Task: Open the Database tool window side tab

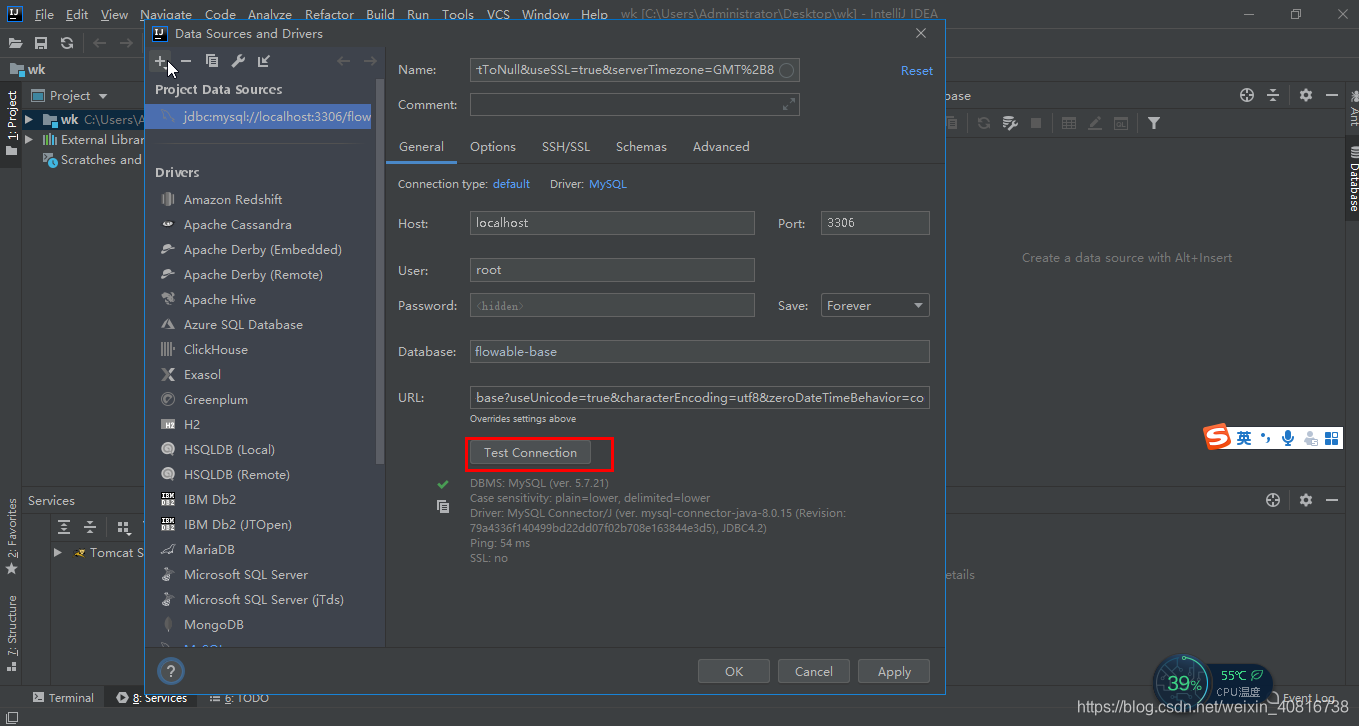Action: click(x=1352, y=180)
